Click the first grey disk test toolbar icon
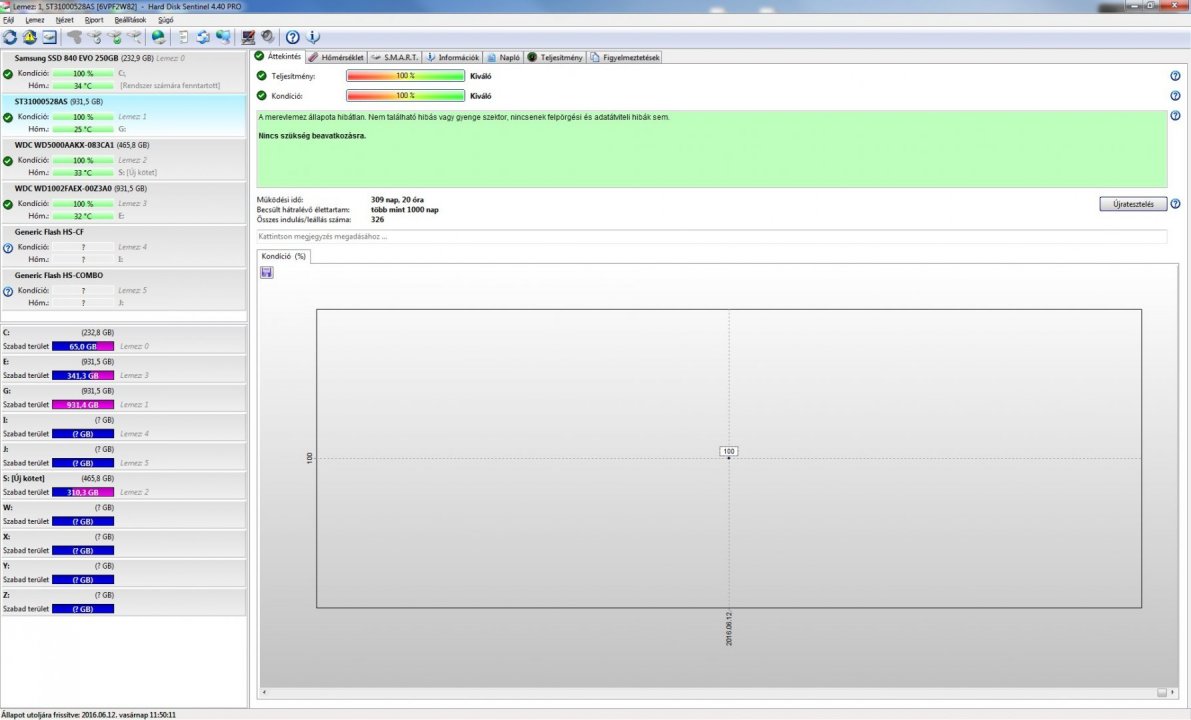The width and height of the screenshot is (1191, 720). click(74, 36)
